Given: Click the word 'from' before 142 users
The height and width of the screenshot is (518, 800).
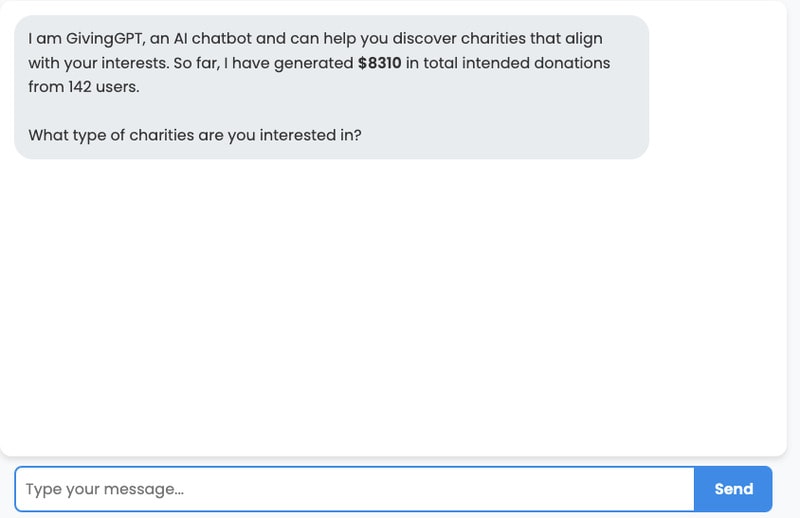Looking at the screenshot, I should click(x=46, y=87).
